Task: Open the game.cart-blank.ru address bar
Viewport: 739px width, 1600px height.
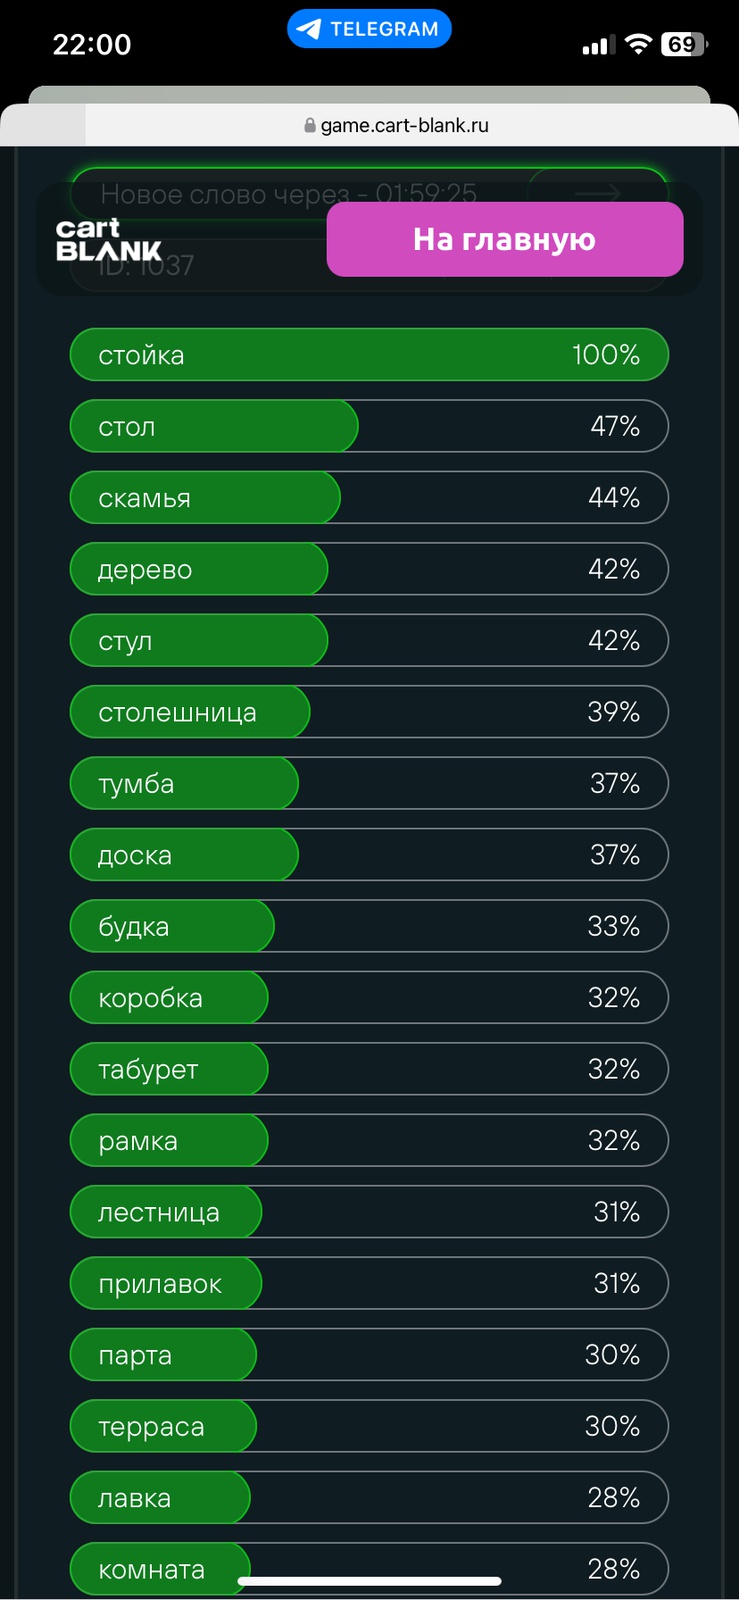Action: pyautogui.click(x=396, y=126)
